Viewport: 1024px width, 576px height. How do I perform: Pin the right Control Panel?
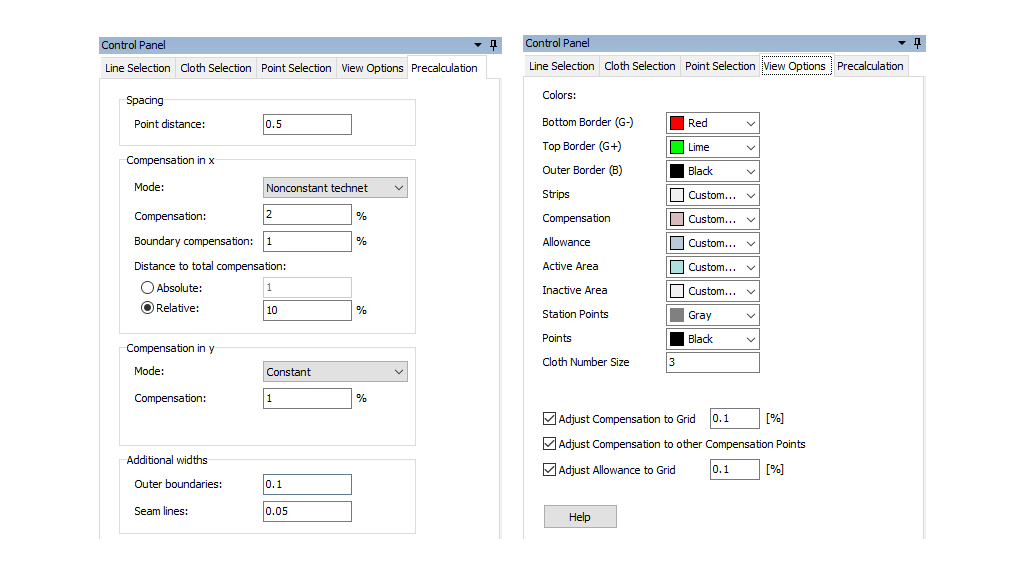click(x=917, y=43)
